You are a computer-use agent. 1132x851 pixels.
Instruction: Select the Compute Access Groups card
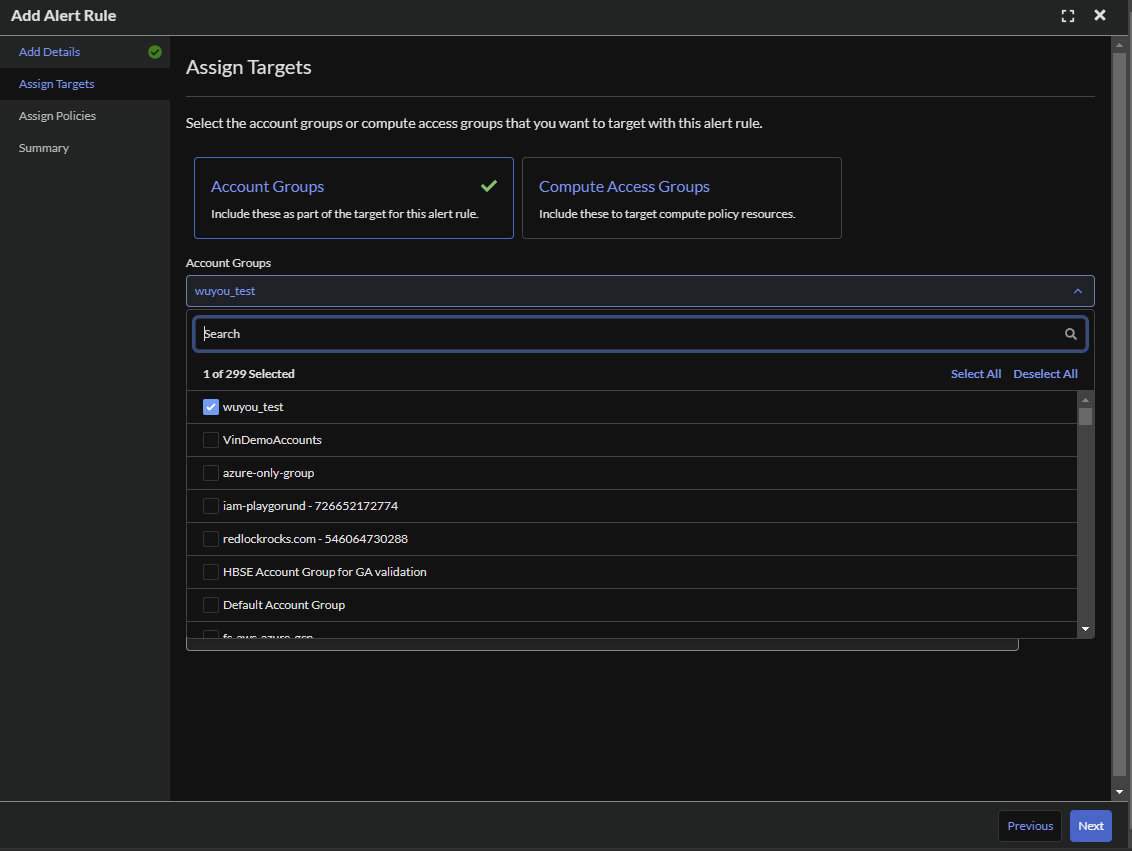pos(682,197)
